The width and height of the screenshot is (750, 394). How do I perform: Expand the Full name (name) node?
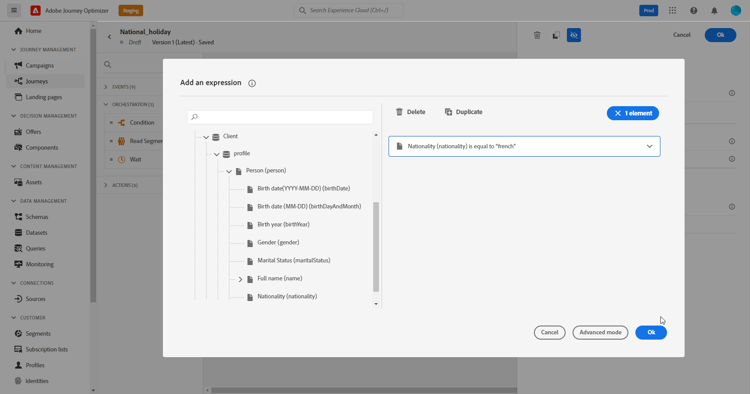click(x=240, y=279)
